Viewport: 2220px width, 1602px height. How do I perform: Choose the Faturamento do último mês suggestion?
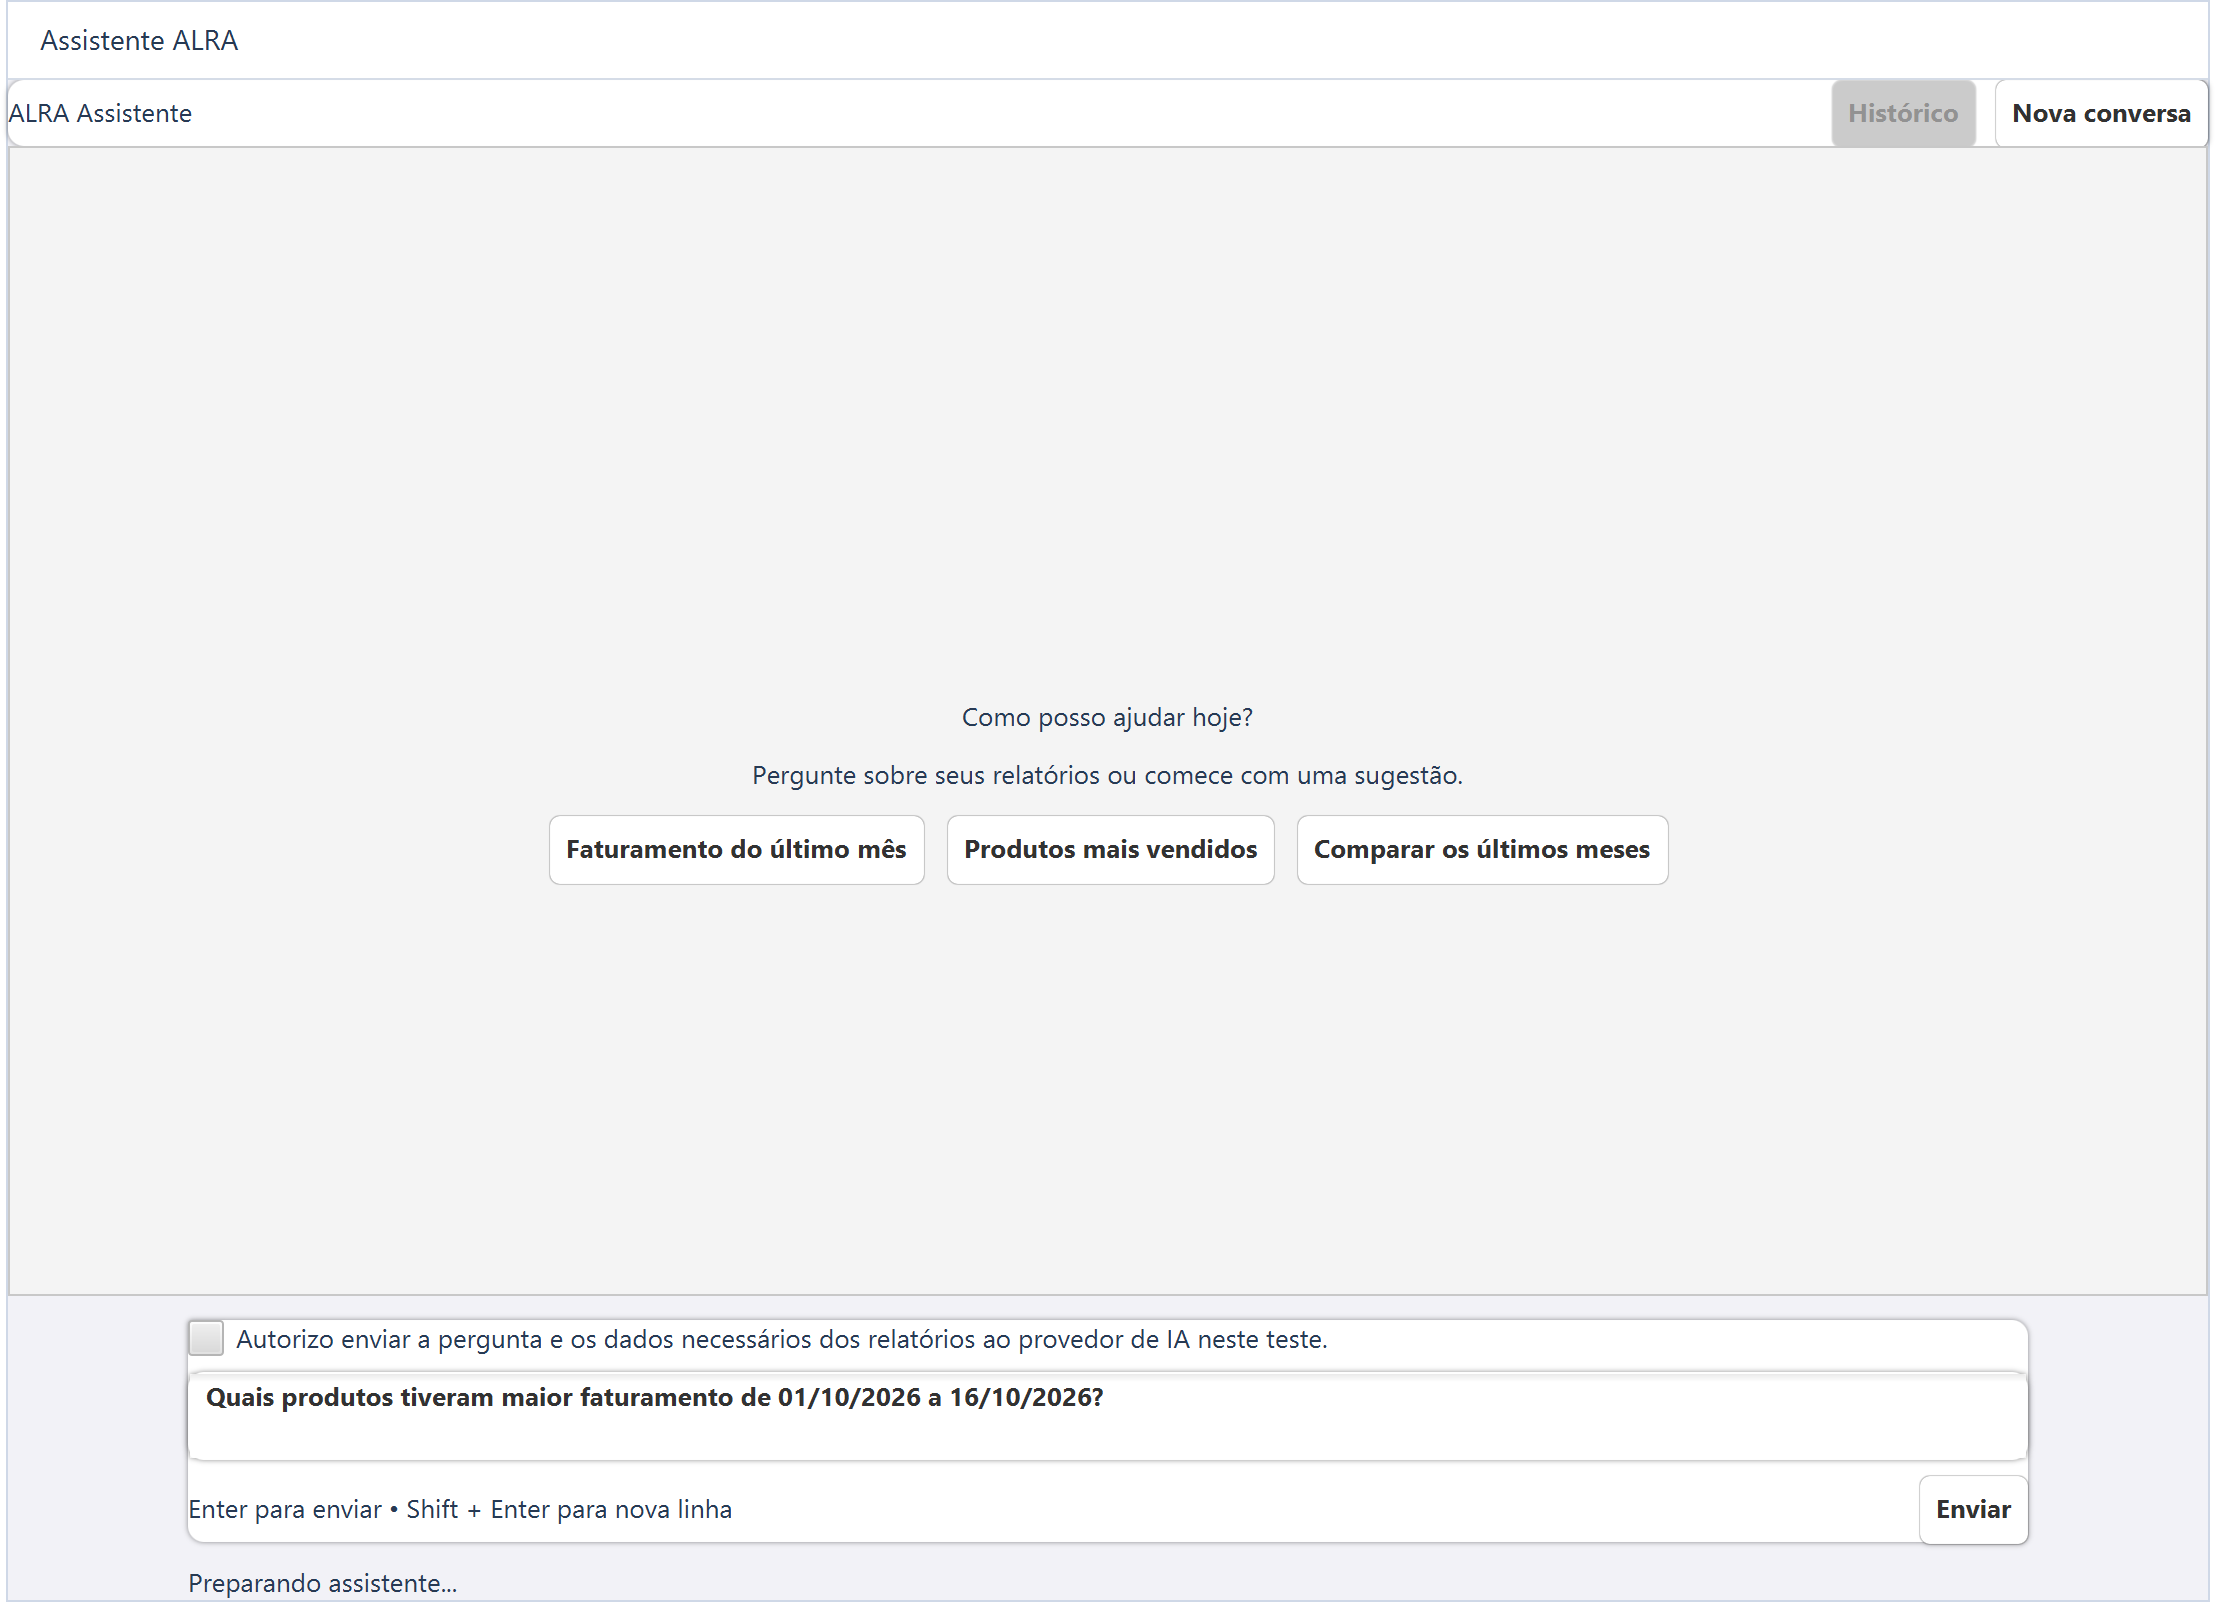[736, 849]
